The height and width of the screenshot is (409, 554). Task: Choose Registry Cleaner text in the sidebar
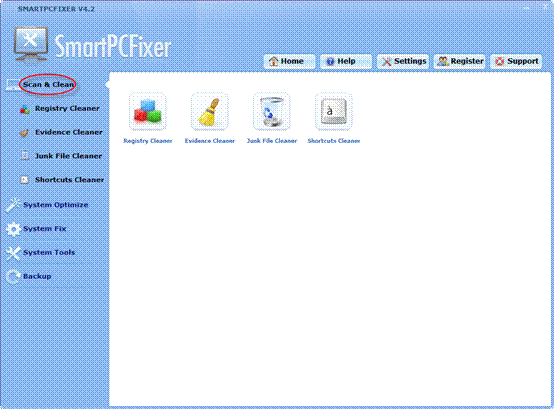pos(67,108)
